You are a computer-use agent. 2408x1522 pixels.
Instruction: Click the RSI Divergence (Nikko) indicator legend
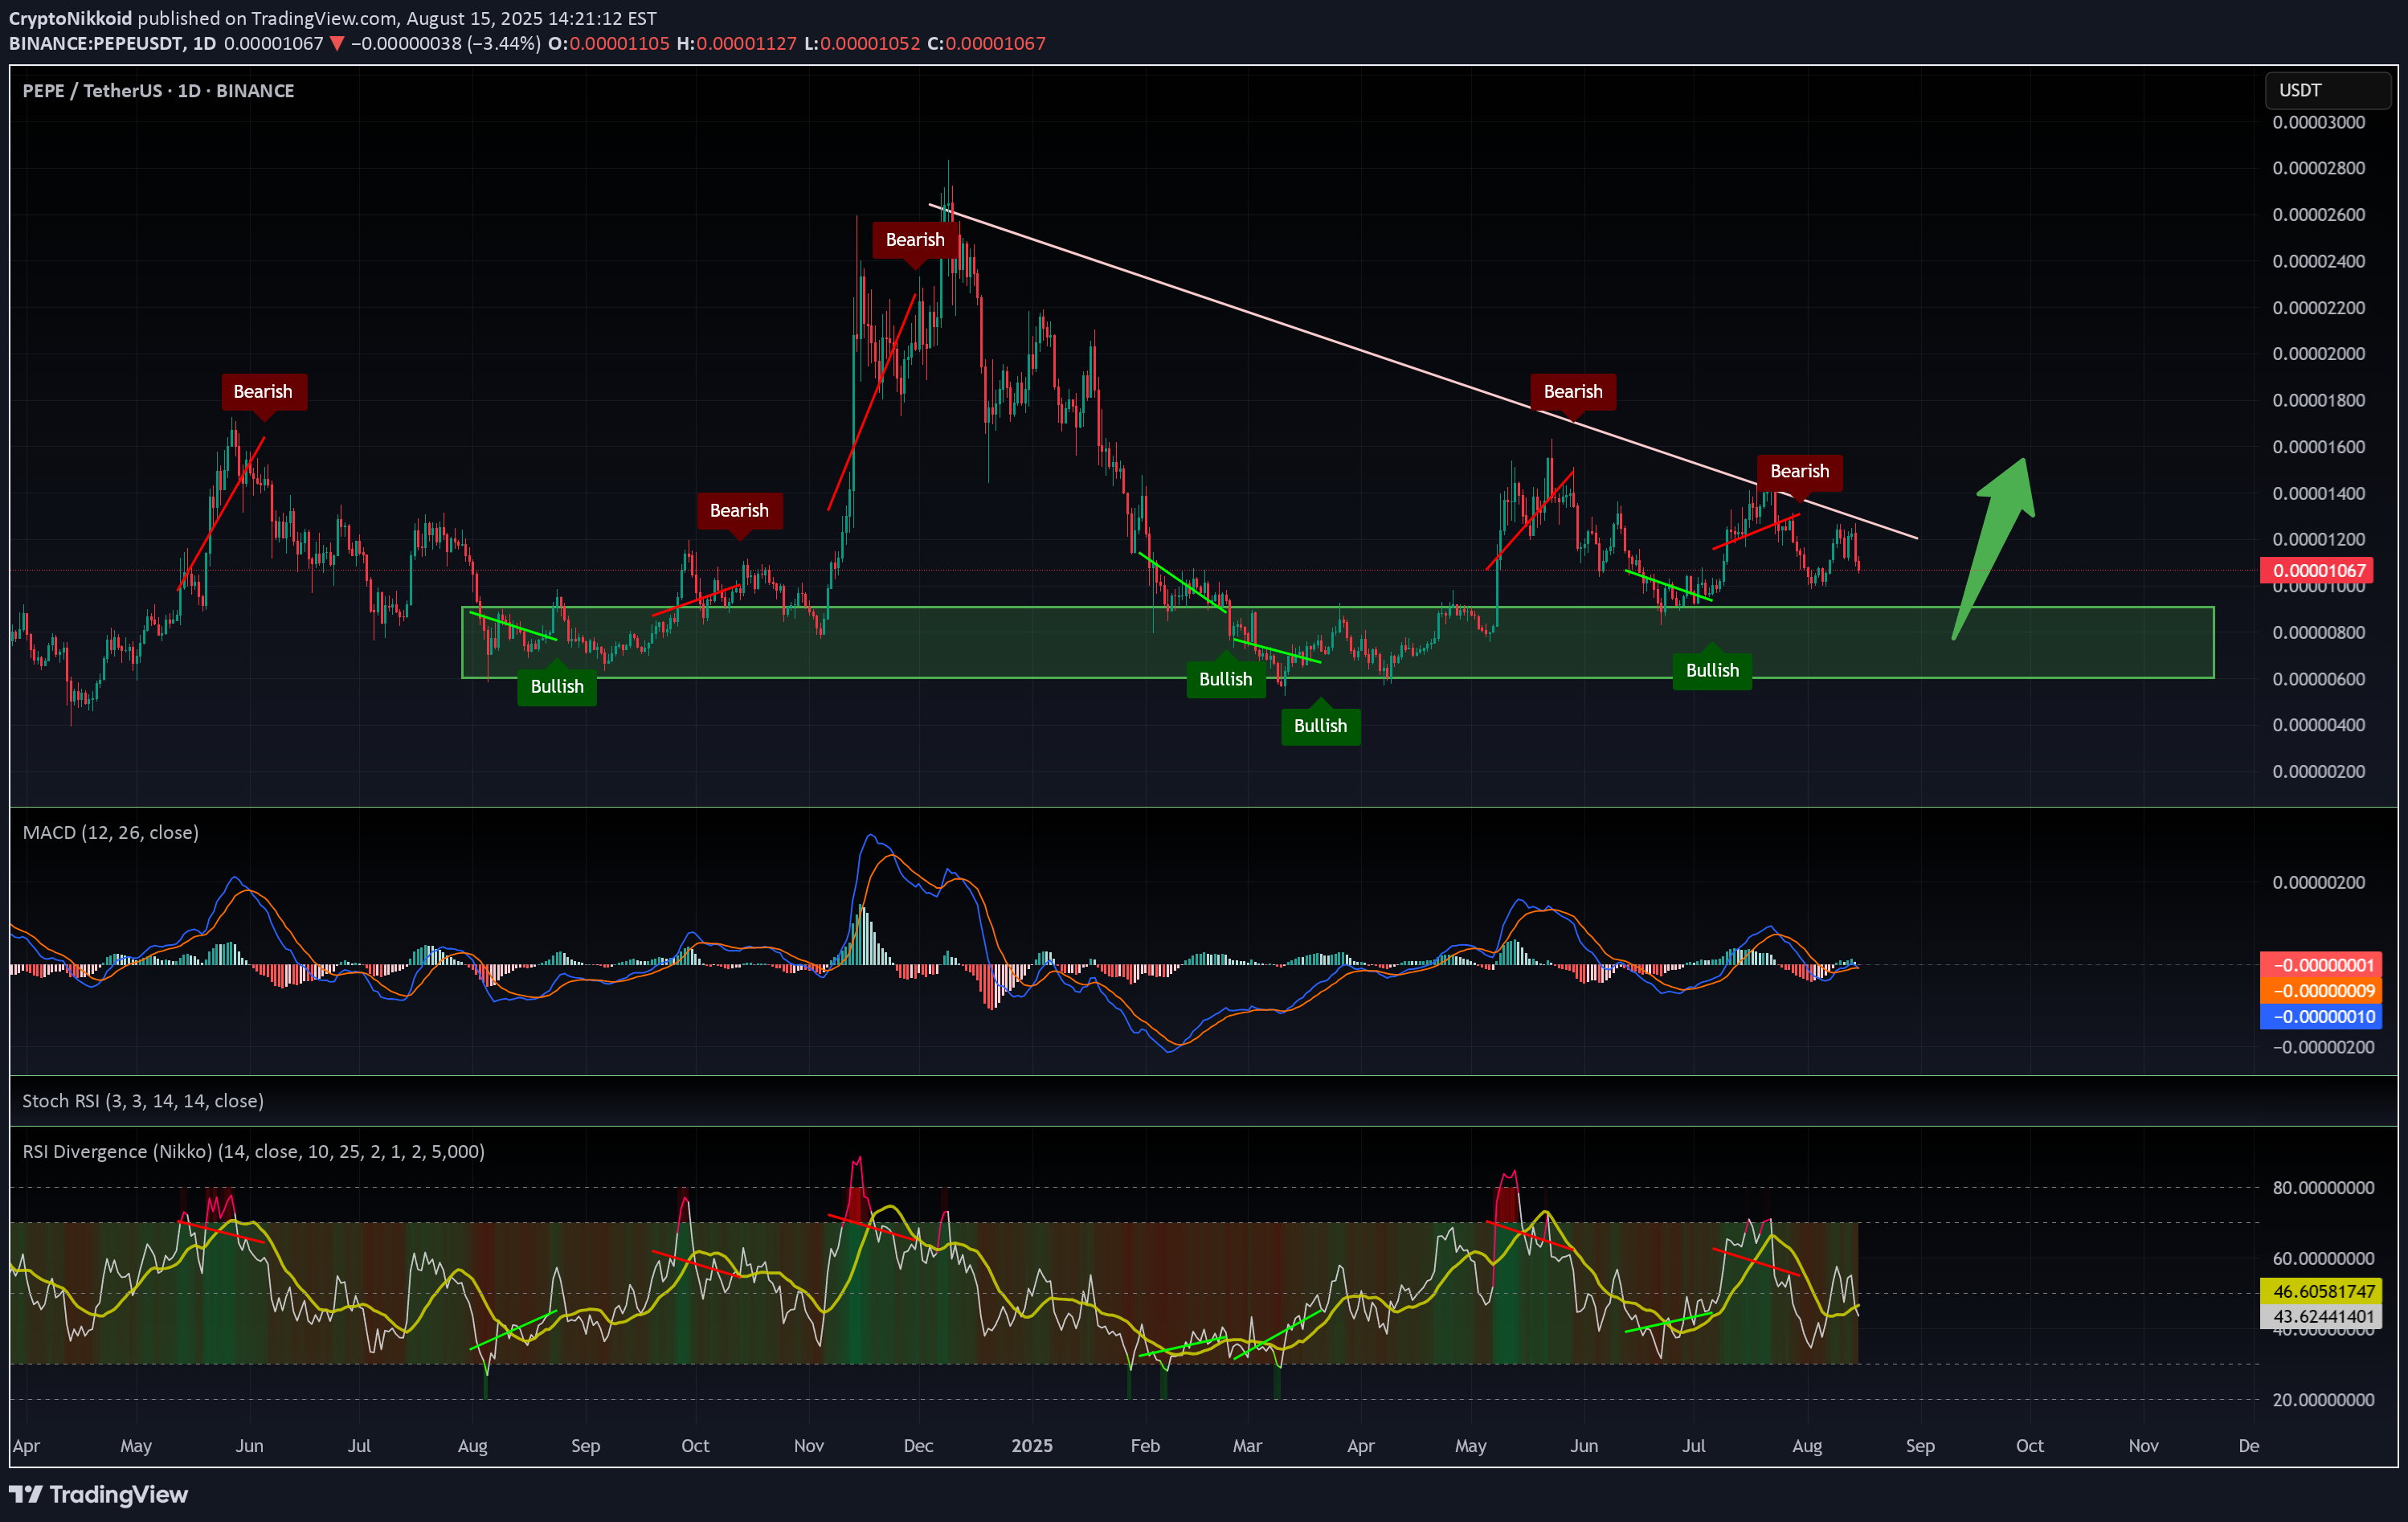coord(253,1151)
